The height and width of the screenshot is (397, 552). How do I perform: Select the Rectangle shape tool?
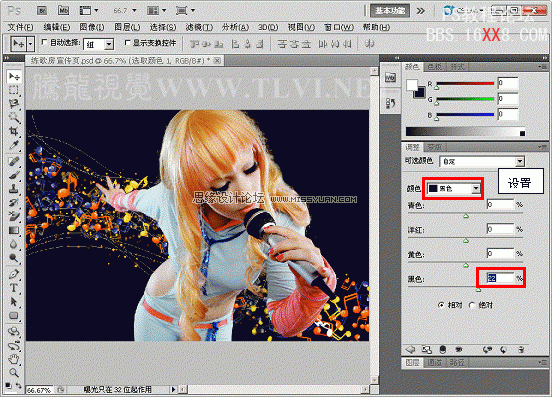[14, 316]
